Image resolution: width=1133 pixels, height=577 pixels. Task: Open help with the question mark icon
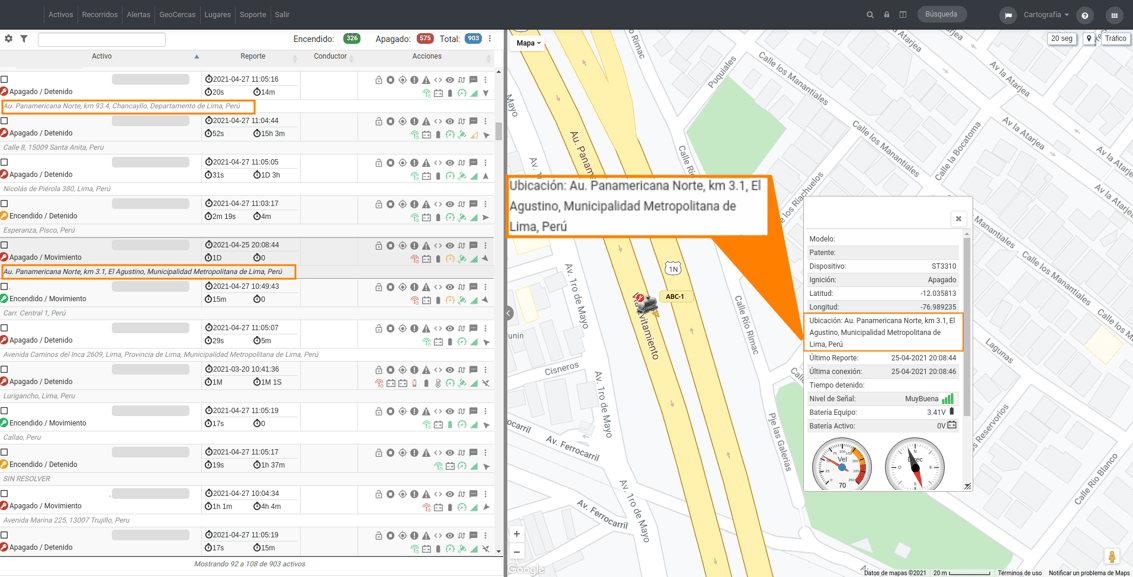click(x=1084, y=15)
